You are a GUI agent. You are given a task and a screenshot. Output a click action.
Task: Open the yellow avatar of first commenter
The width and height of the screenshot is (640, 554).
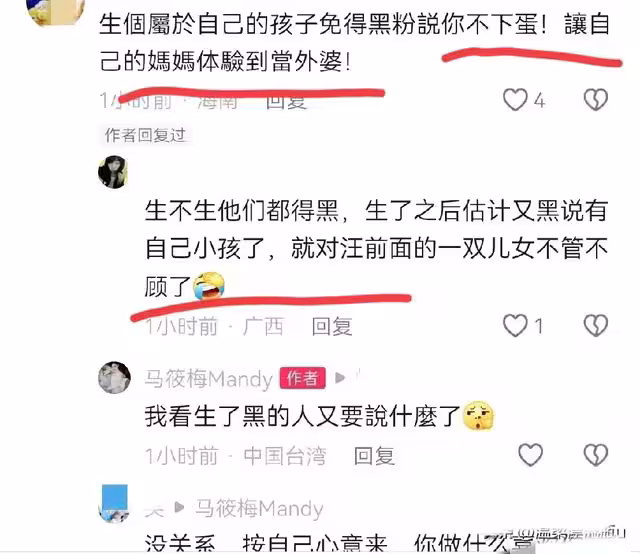click(55, 12)
